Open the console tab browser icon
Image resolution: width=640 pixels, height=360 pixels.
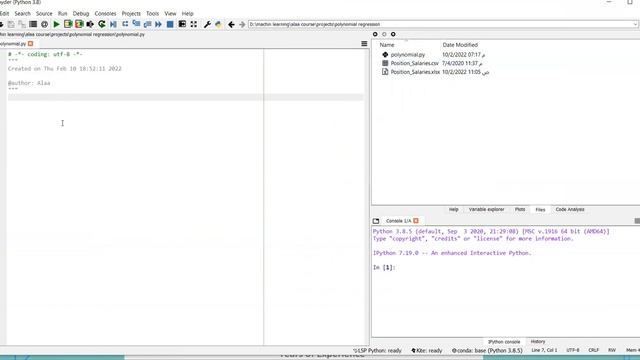tap(376, 221)
